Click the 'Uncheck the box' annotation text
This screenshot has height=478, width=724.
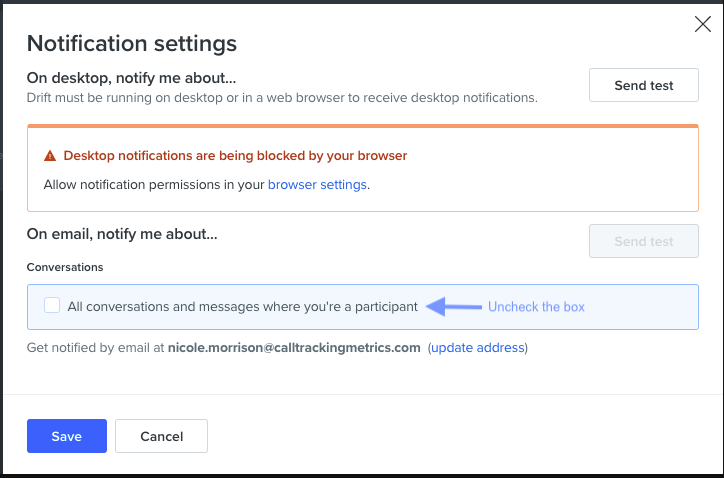(536, 307)
